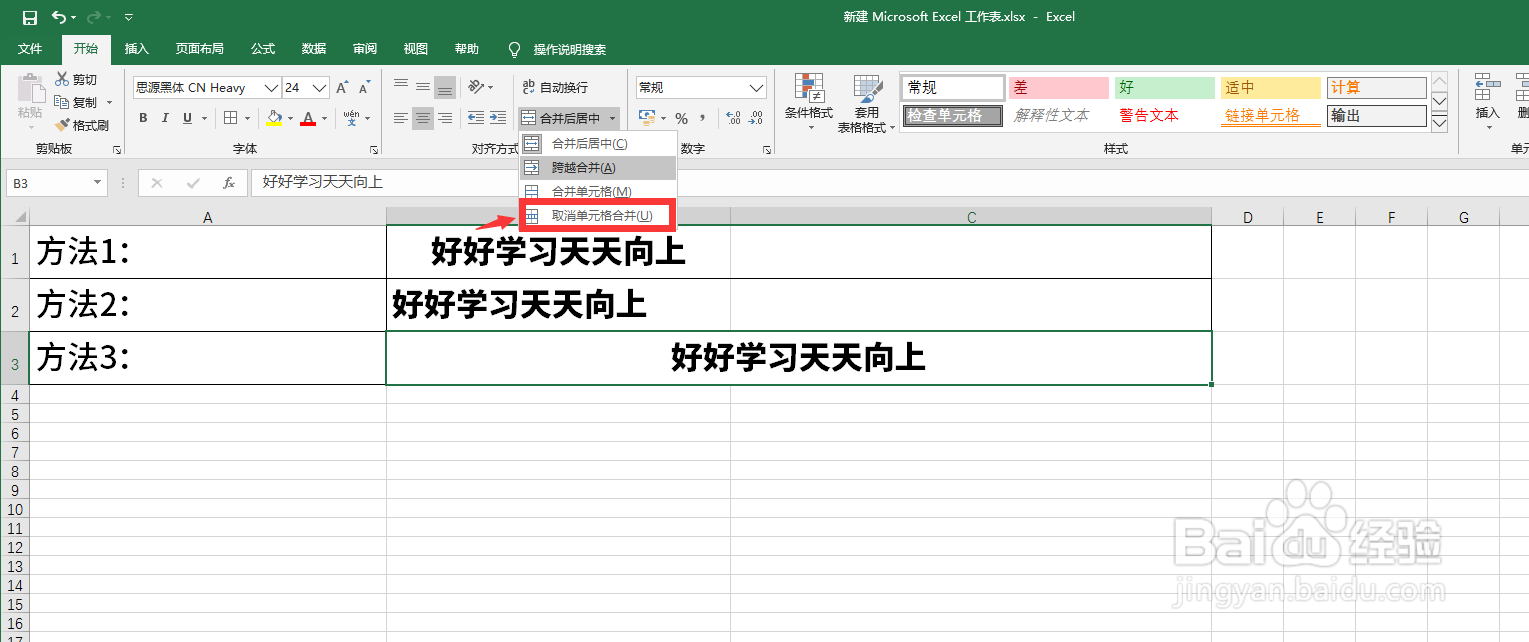
Task: Toggle italic formatting
Action: (165, 117)
